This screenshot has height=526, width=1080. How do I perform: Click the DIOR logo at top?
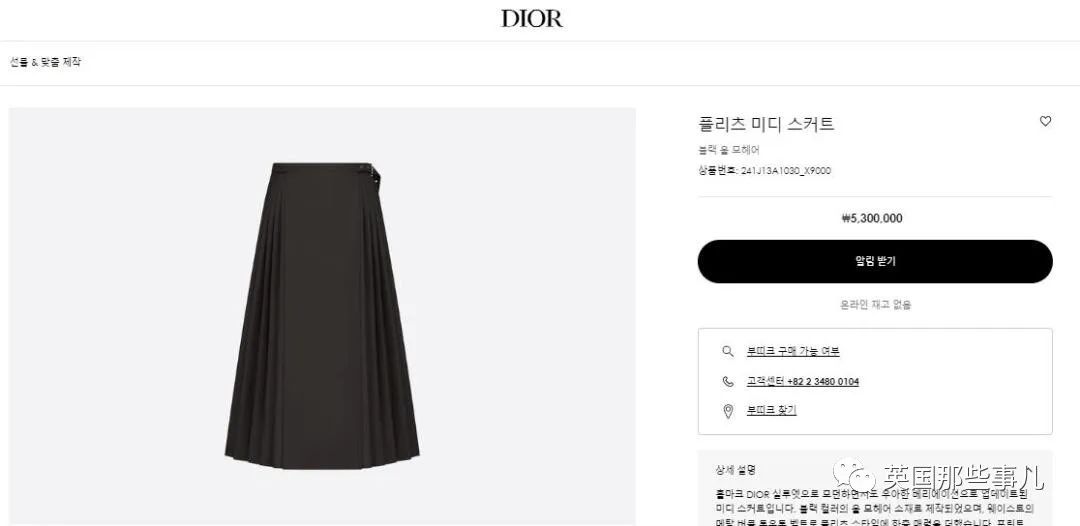(531, 19)
